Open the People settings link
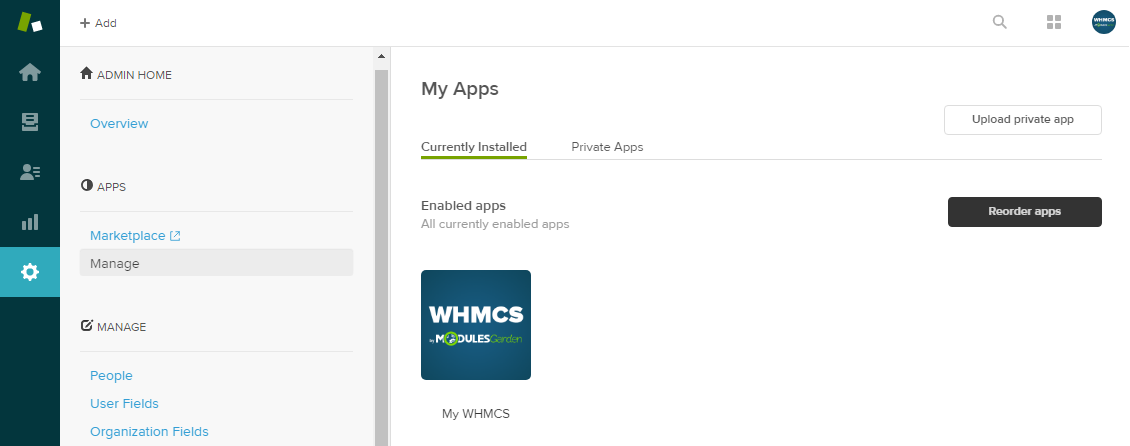The image size is (1130, 446). point(111,375)
